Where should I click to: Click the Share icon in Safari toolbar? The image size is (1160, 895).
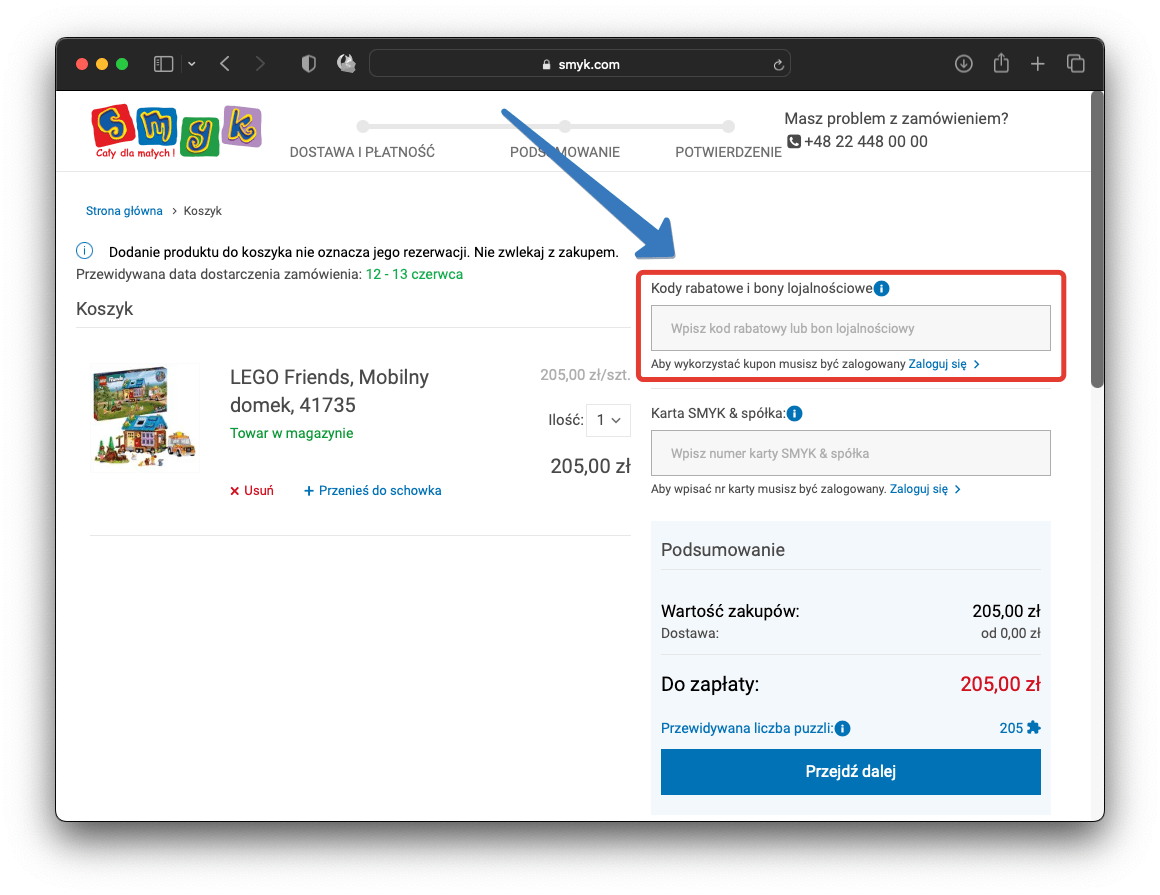point(1001,64)
